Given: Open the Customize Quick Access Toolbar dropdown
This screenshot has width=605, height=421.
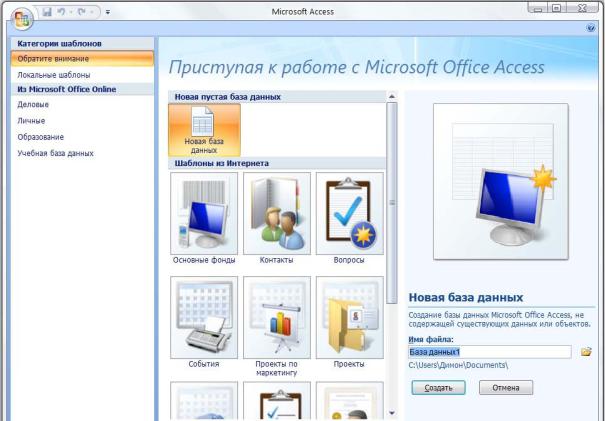Looking at the screenshot, I should coord(108,12).
